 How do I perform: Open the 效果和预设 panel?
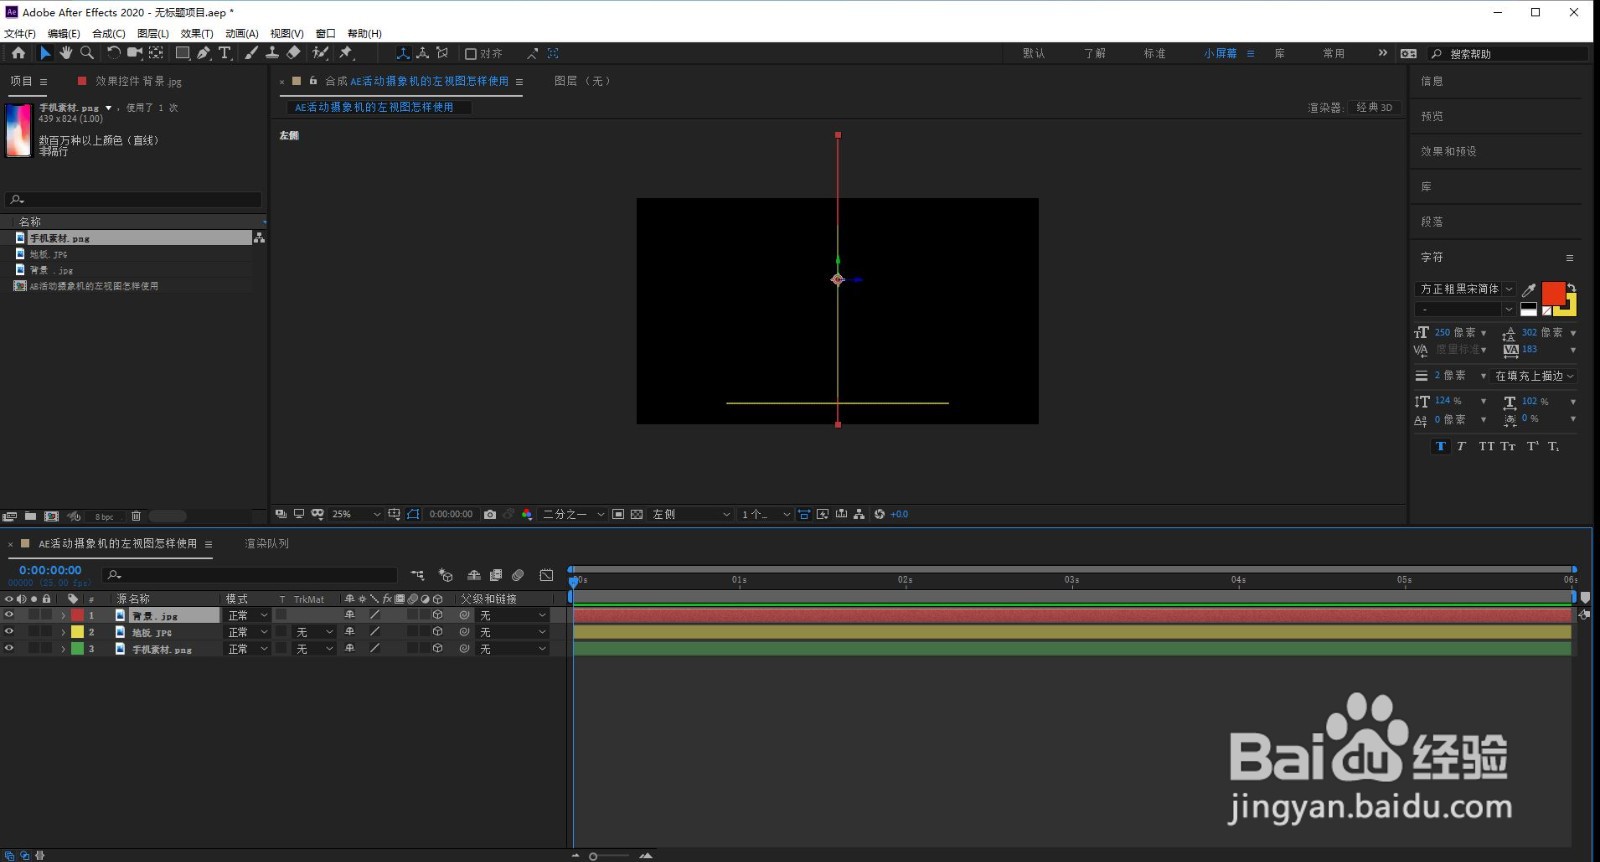(1449, 151)
